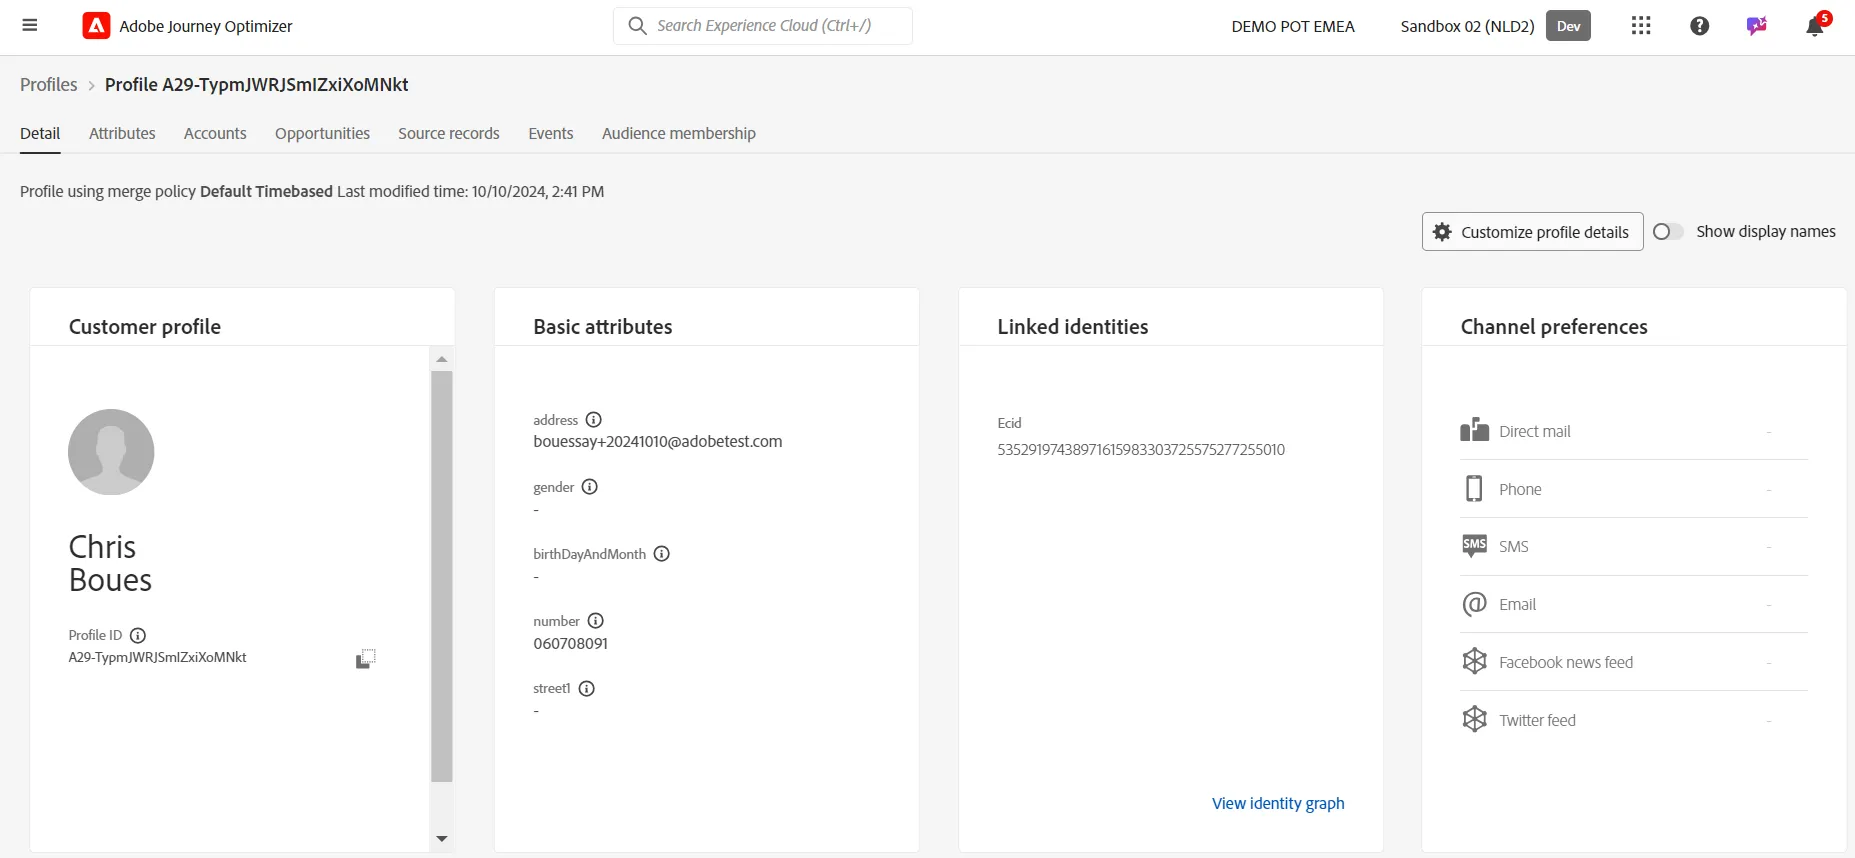
Task: Click the info icon next to birthDayAndMonth
Action: tap(662, 554)
